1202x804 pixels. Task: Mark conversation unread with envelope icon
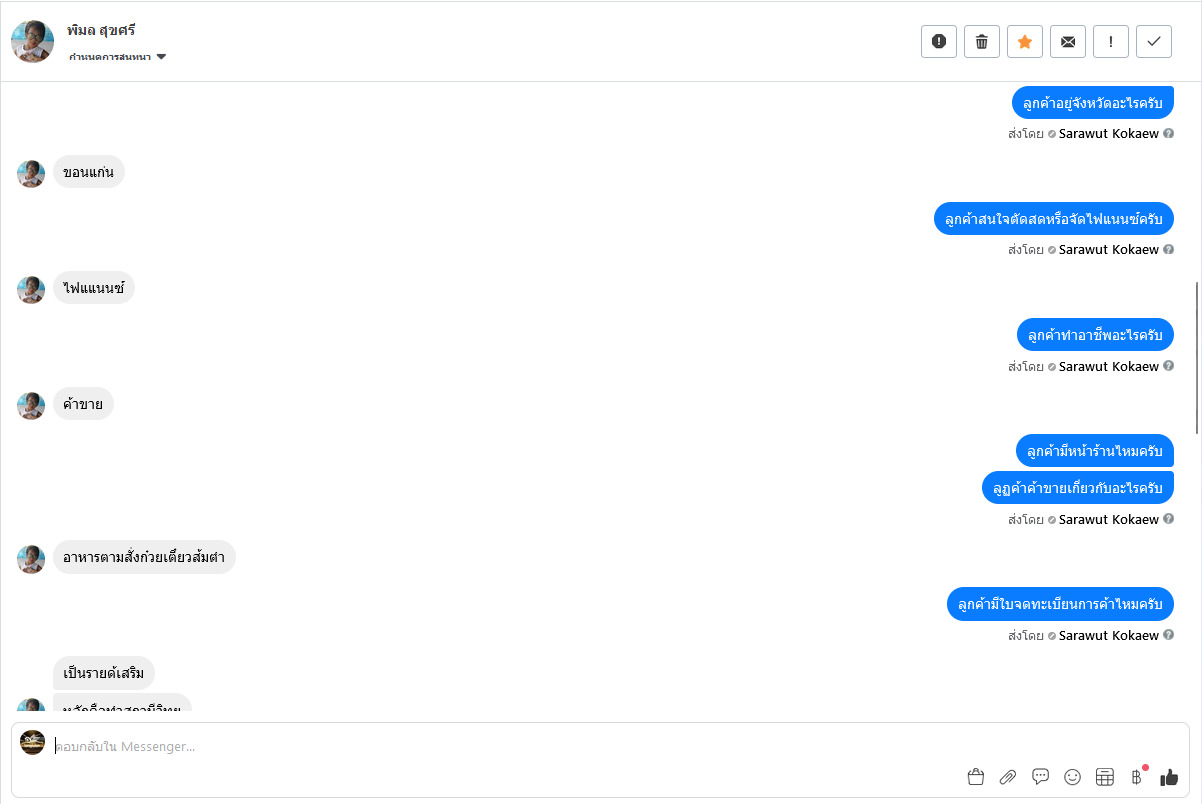1067,41
